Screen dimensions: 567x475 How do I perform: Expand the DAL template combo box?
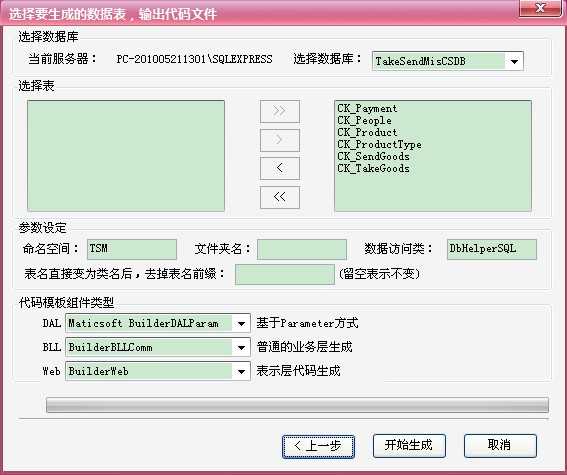point(242,323)
